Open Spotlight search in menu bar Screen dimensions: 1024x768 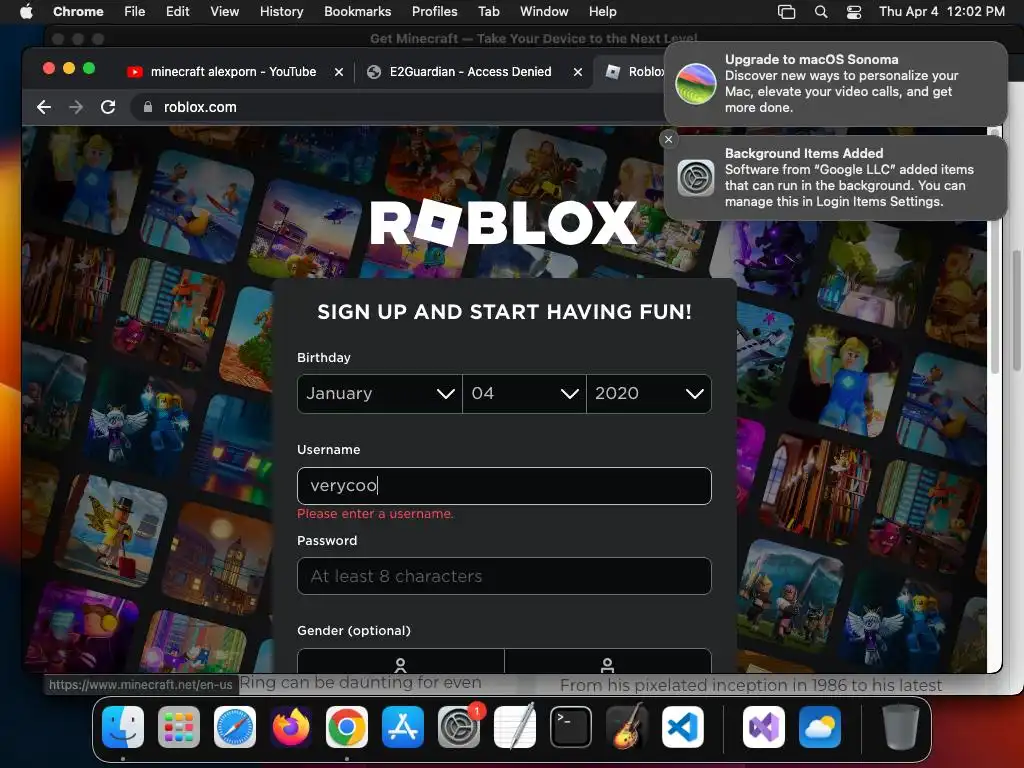tap(821, 11)
